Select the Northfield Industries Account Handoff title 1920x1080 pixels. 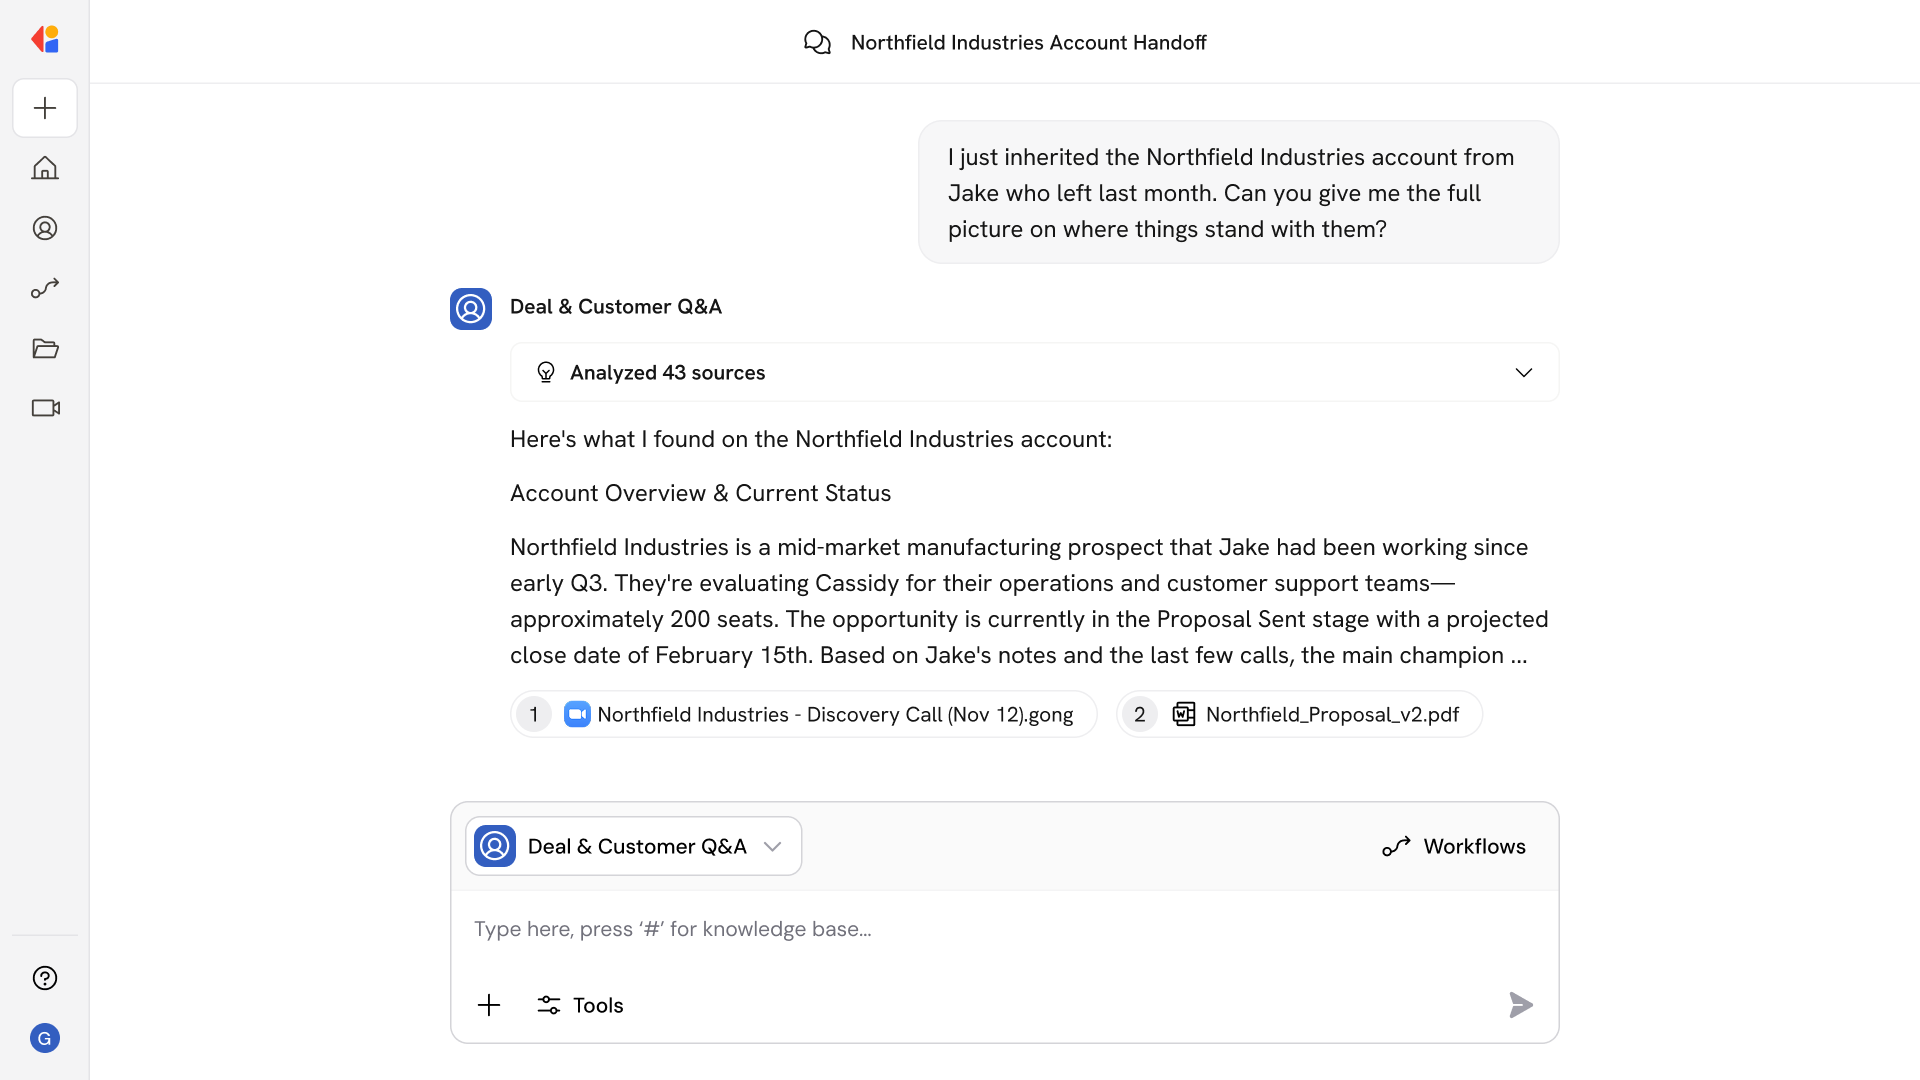tap(1028, 42)
